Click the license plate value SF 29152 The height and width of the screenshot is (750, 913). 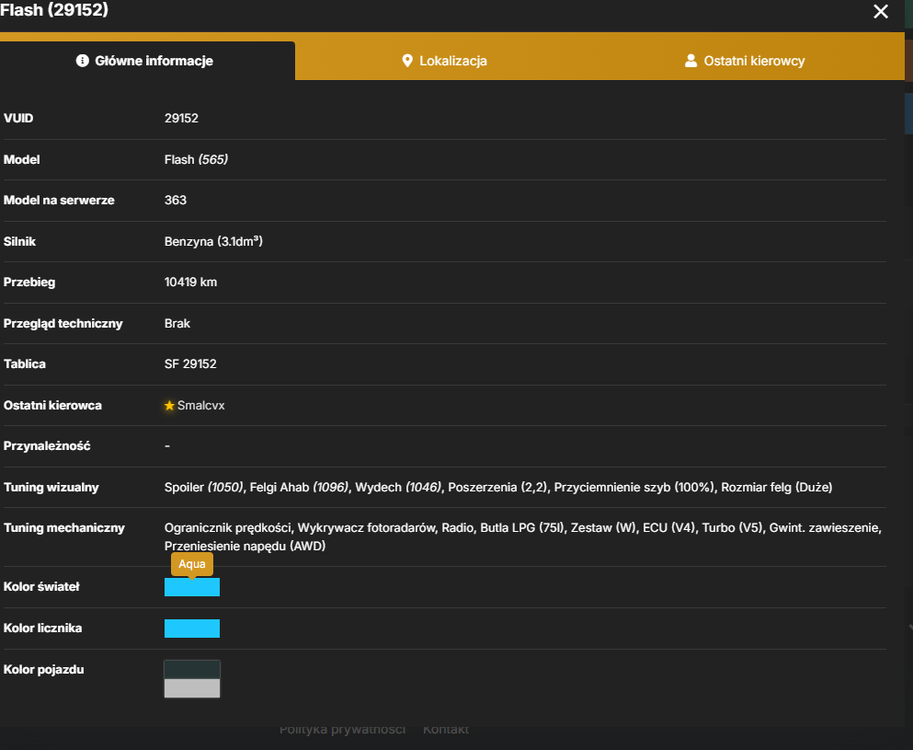[x=190, y=364]
